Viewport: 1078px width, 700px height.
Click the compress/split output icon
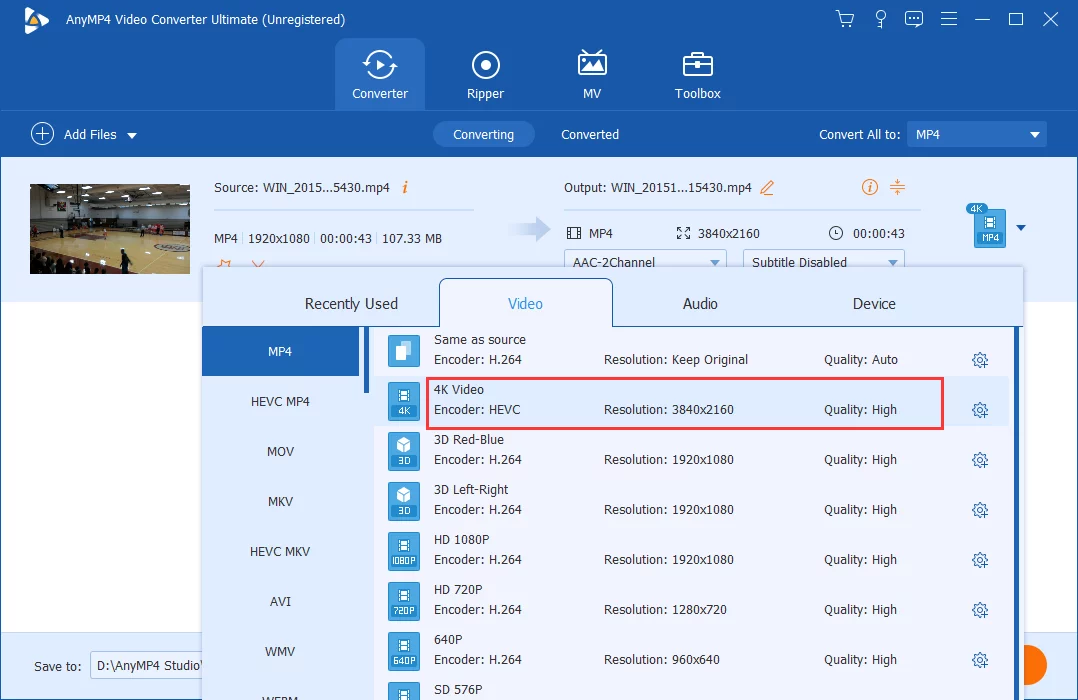(897, 187)
